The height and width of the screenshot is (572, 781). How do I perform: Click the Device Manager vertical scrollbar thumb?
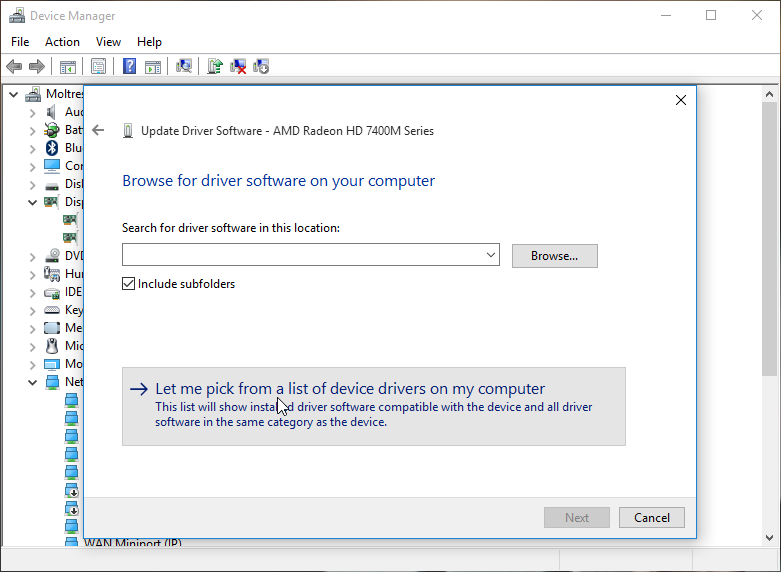(x=769, y=239)
